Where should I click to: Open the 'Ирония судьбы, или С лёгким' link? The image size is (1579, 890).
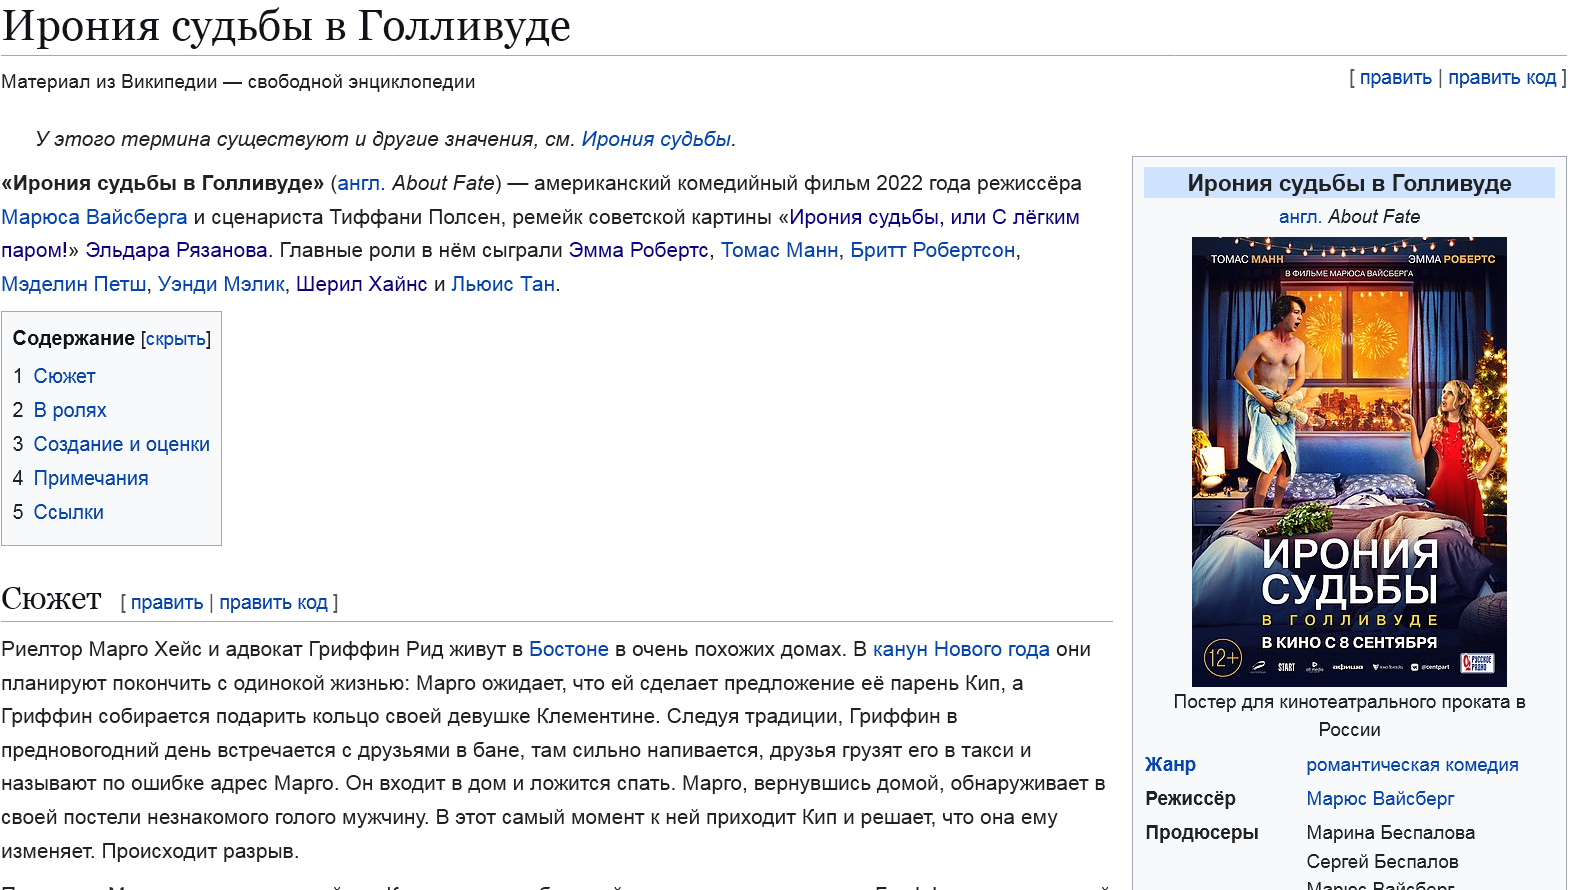[934, 217]
